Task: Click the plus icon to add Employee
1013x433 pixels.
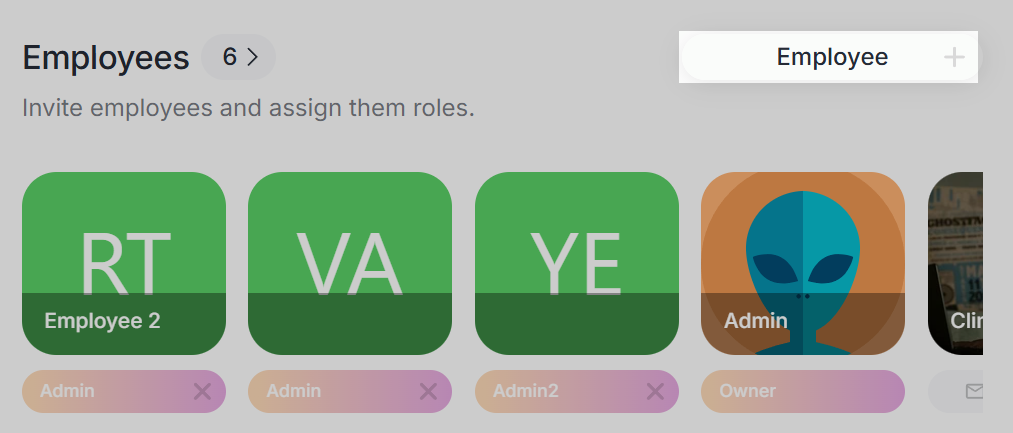Action: tap(954, 58)
